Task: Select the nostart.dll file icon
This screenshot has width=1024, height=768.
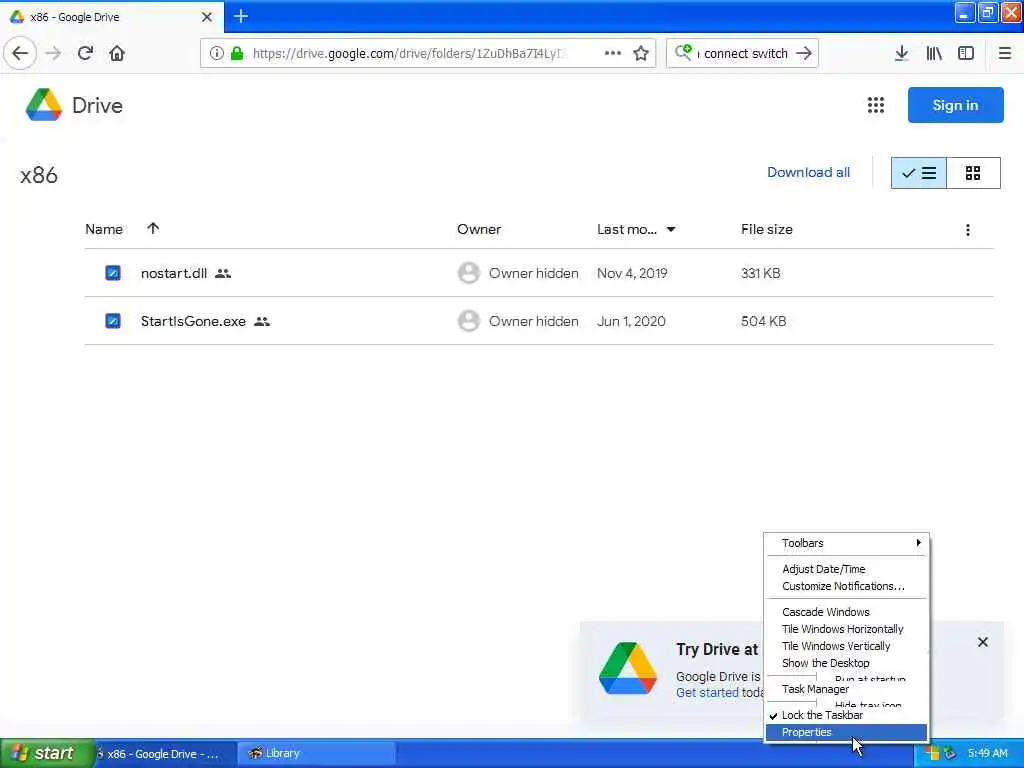Action: 113,273
